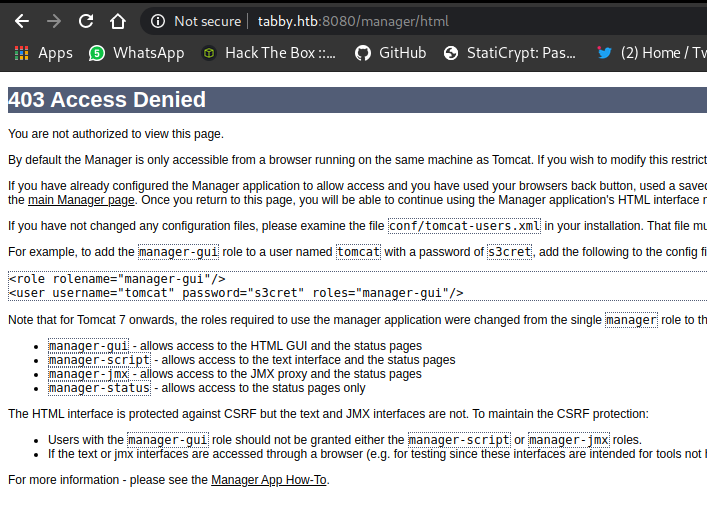Open the StatiCrypt bookmark
707x507 pixels.
[x=509, y=53]
